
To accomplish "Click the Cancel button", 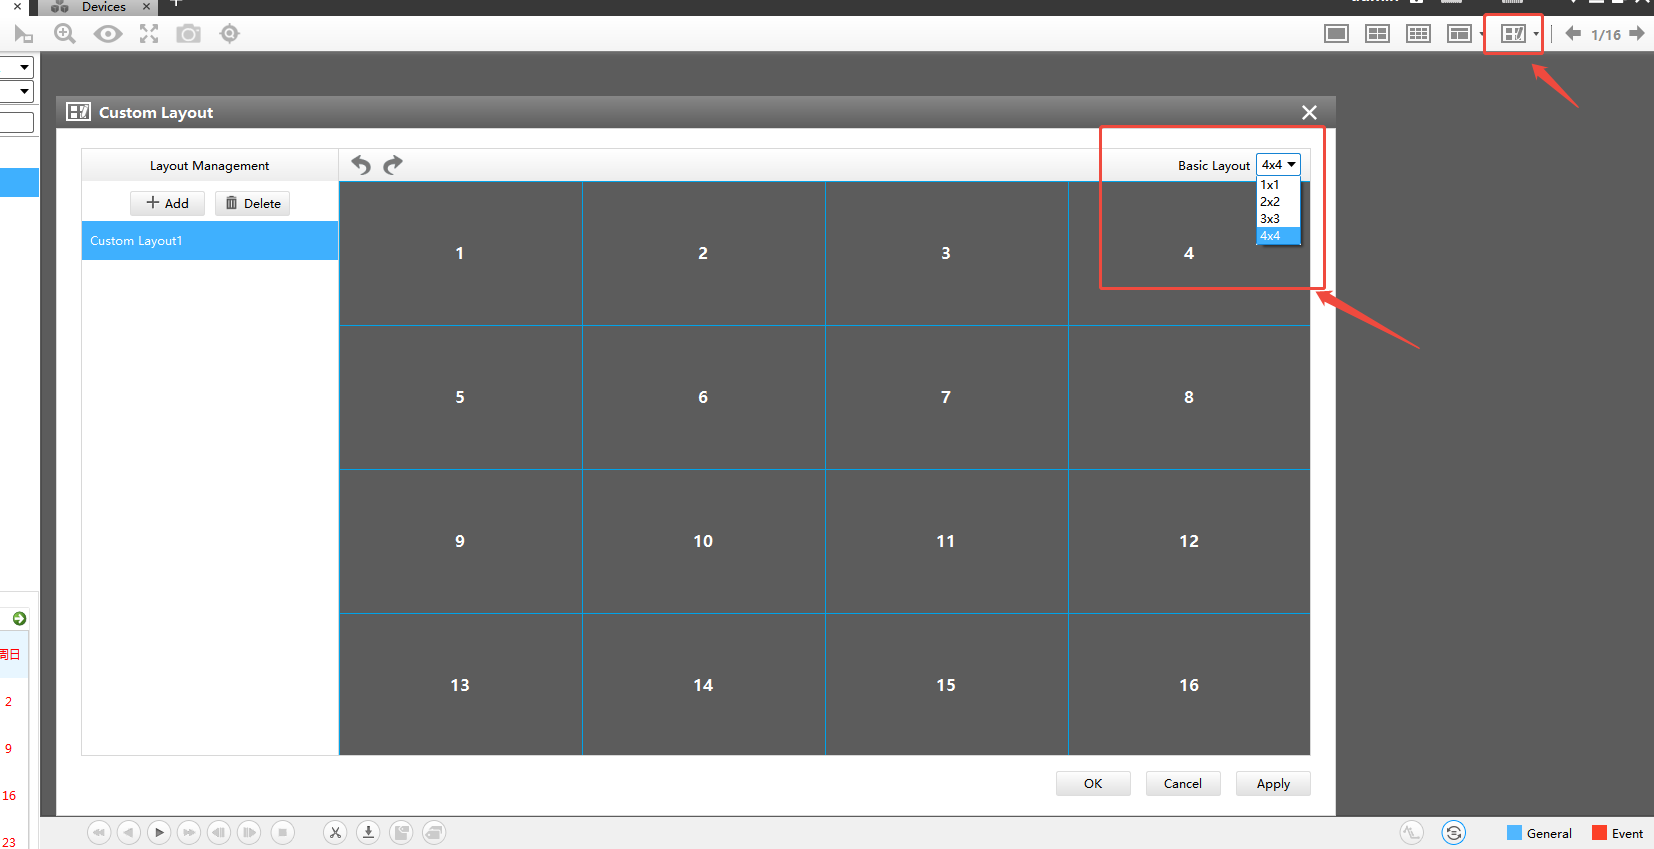I will (x=1183, y=783).
